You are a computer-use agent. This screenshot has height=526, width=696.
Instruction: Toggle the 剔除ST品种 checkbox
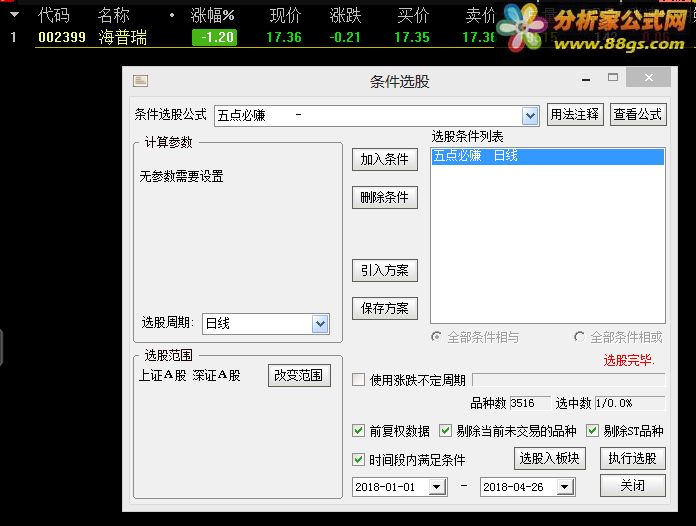click(x=592, y=431)
